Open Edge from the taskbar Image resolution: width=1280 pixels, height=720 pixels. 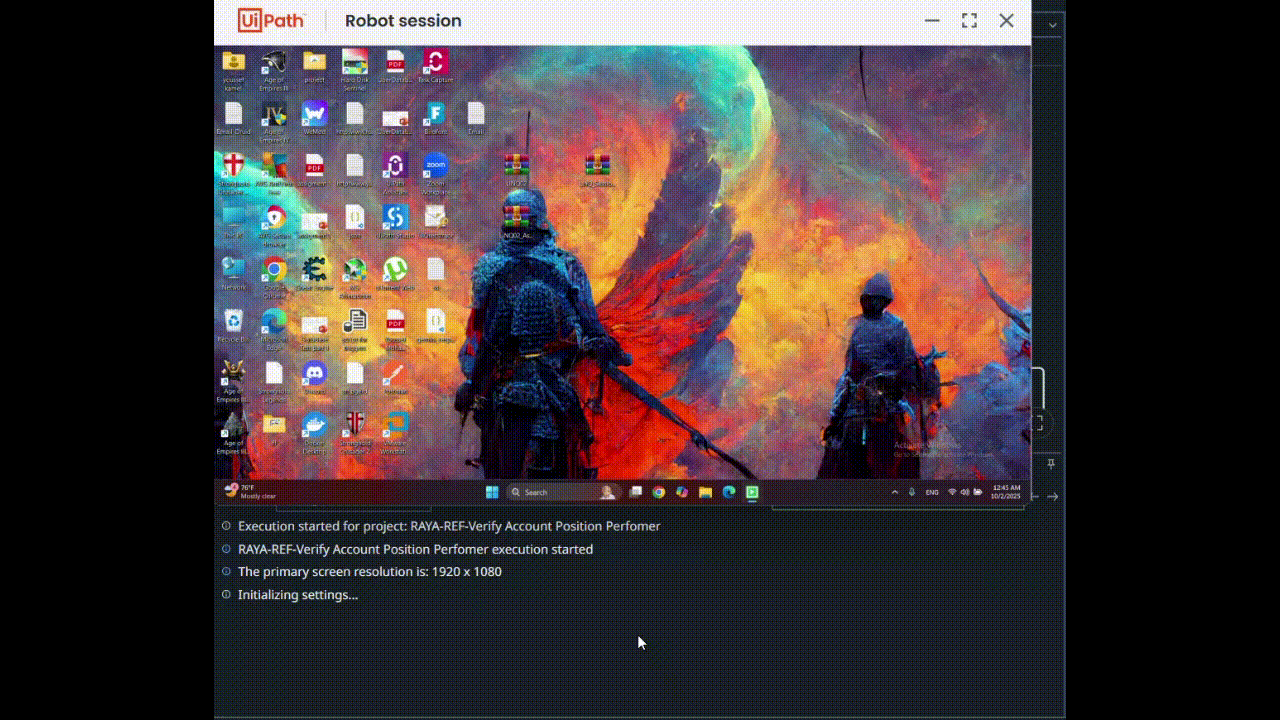729,492
